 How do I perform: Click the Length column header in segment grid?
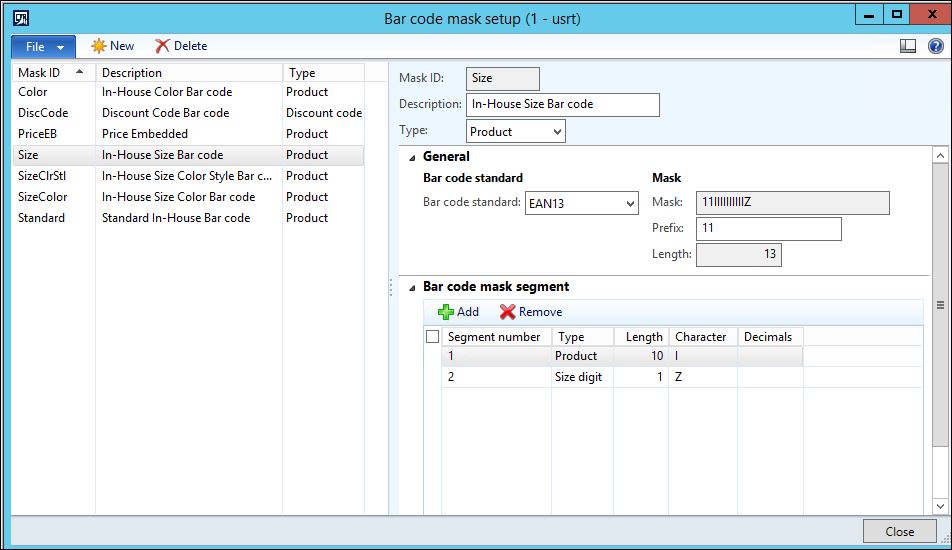pos(641,337)
